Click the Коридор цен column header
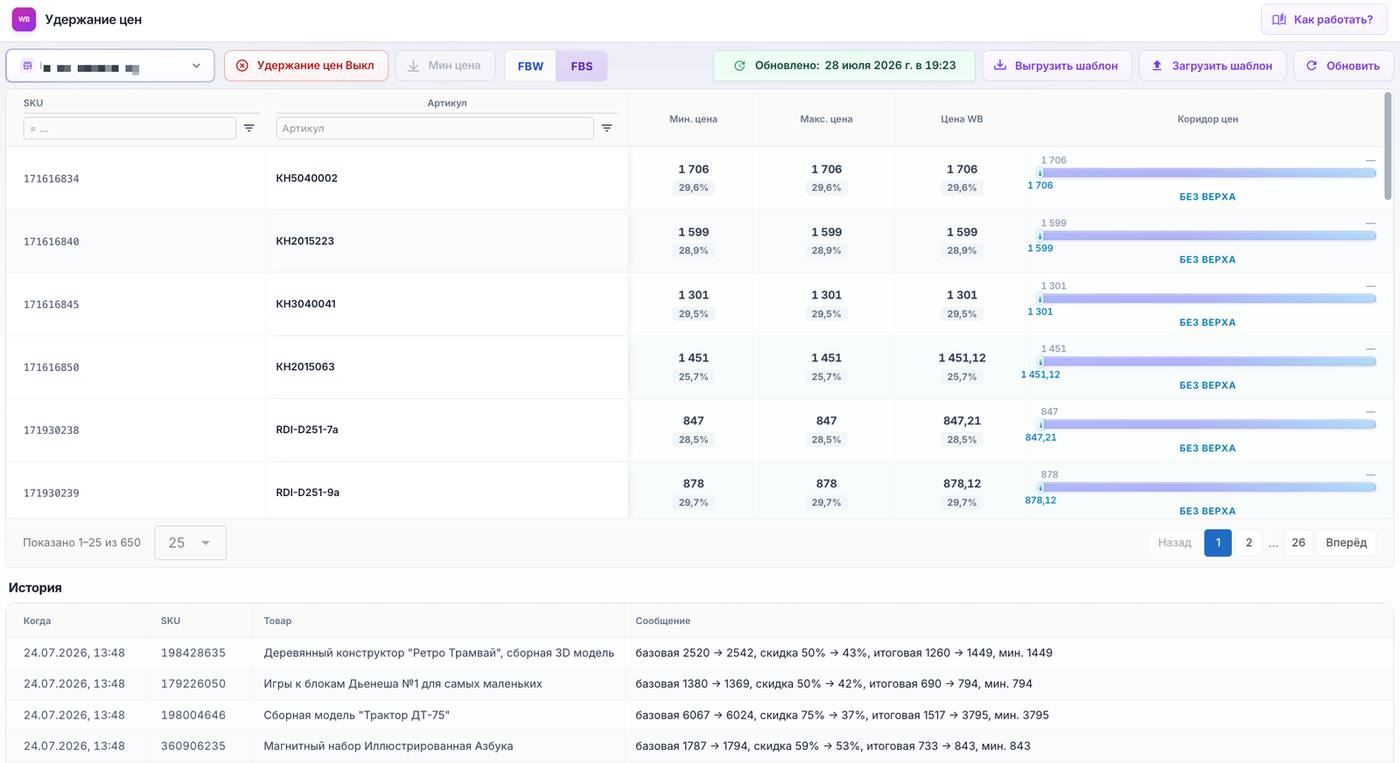 click(x=1208, y=119)
